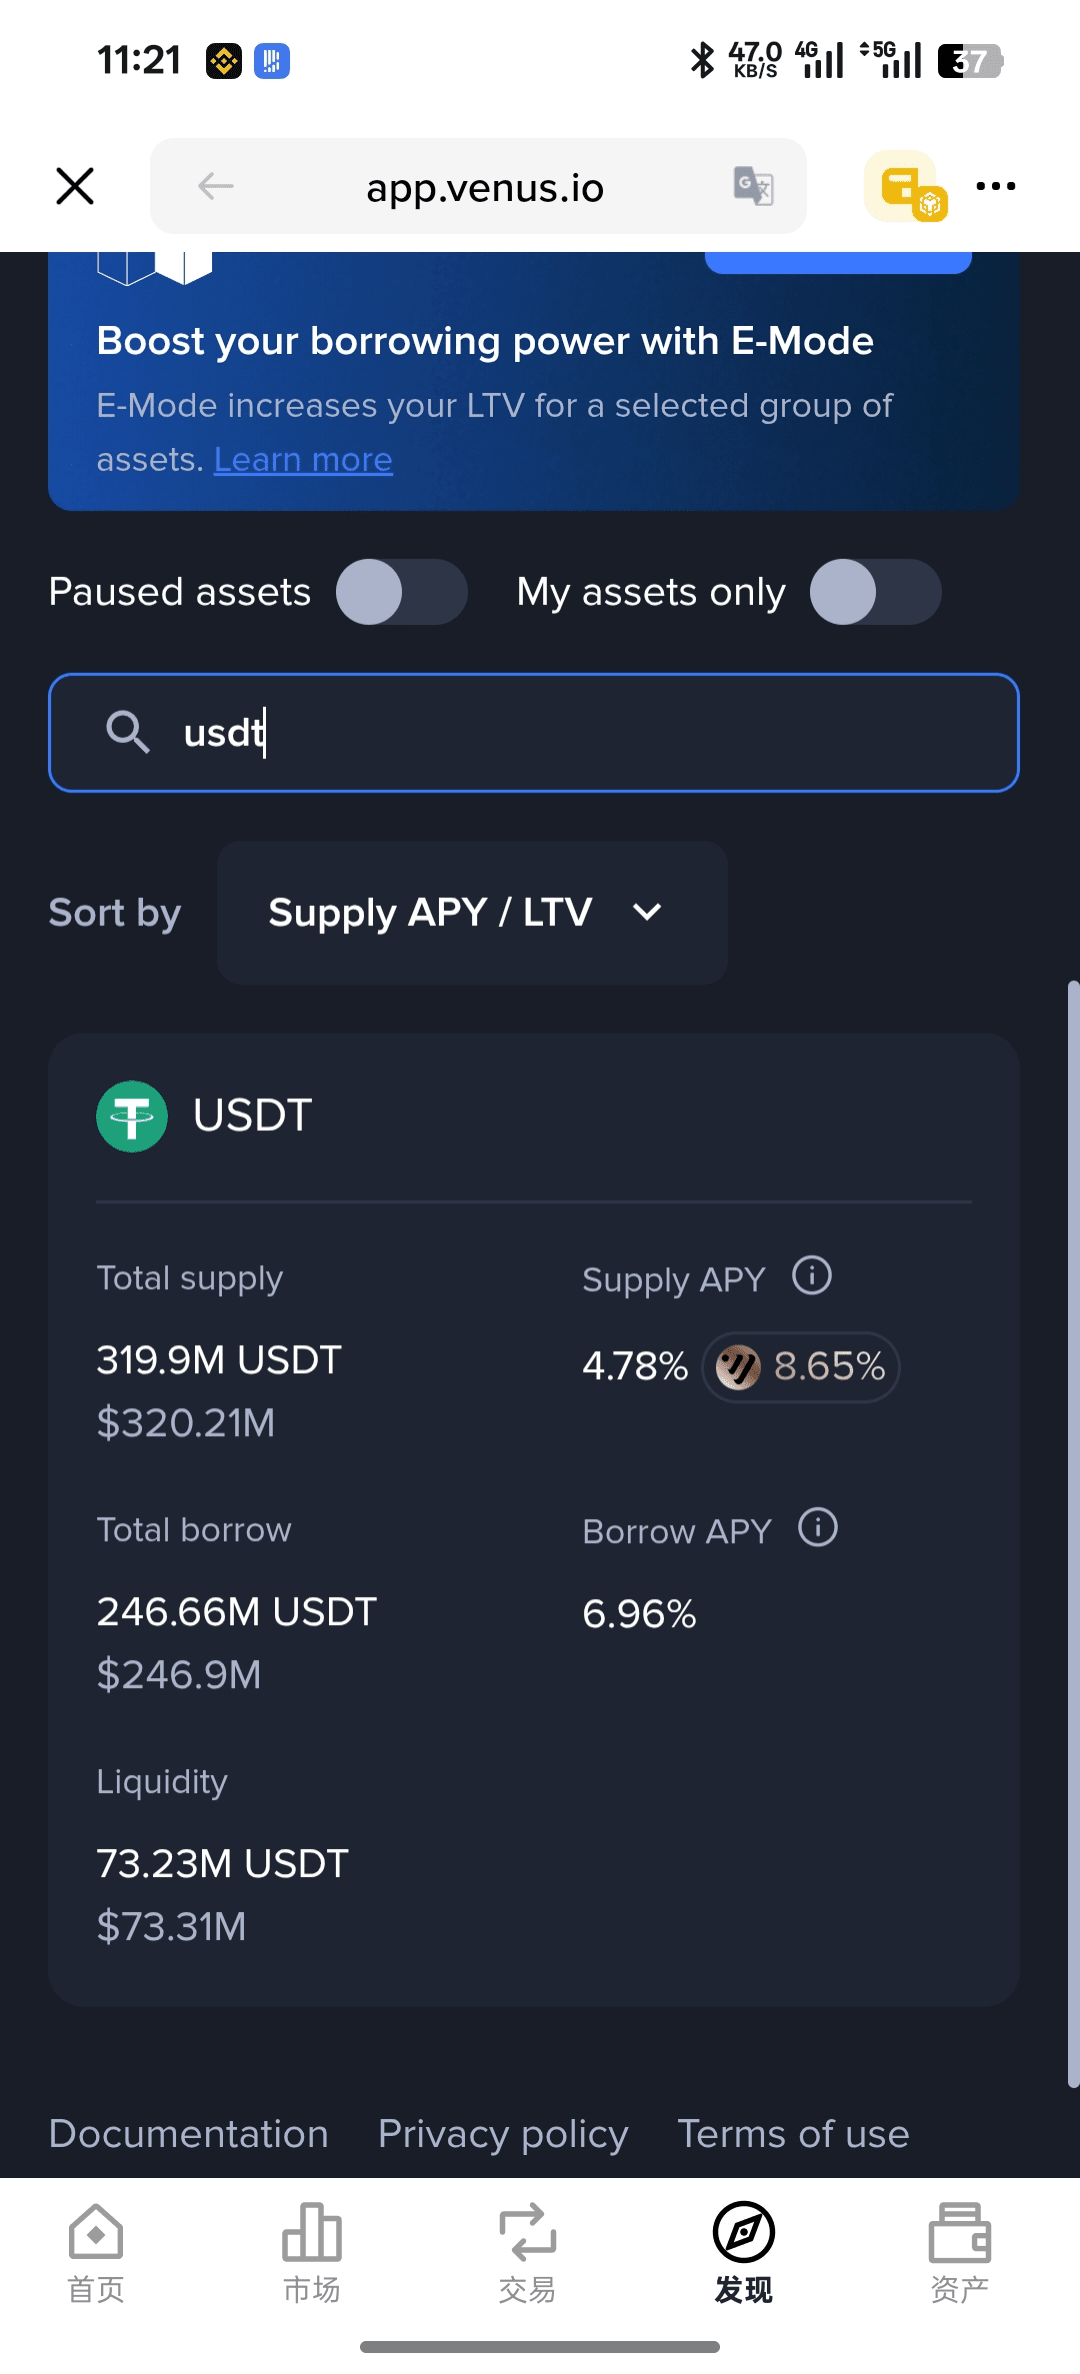Tap the 8.65% boosted APY badge
This screenshot has height=2374, width=1080.
tap(801, 1366)
